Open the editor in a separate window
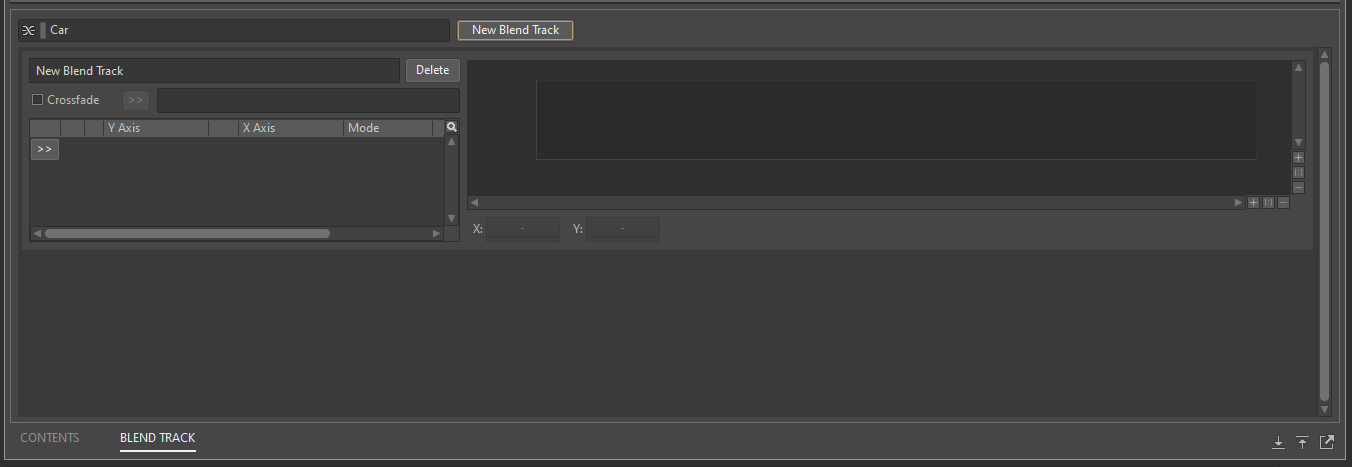Viewport: 1352px width, 467px height. [x=1327, y=442]
